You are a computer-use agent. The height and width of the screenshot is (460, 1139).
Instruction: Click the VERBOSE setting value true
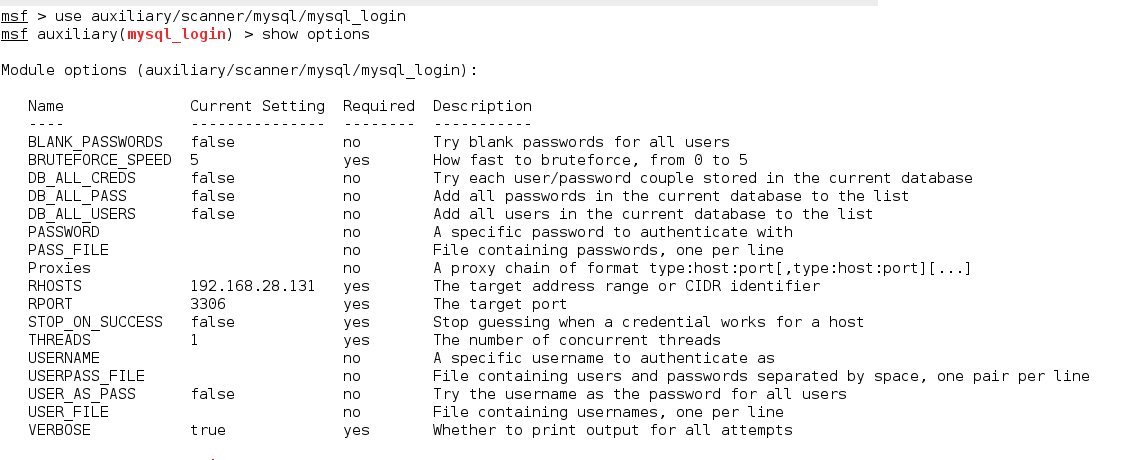click(208, 430)
